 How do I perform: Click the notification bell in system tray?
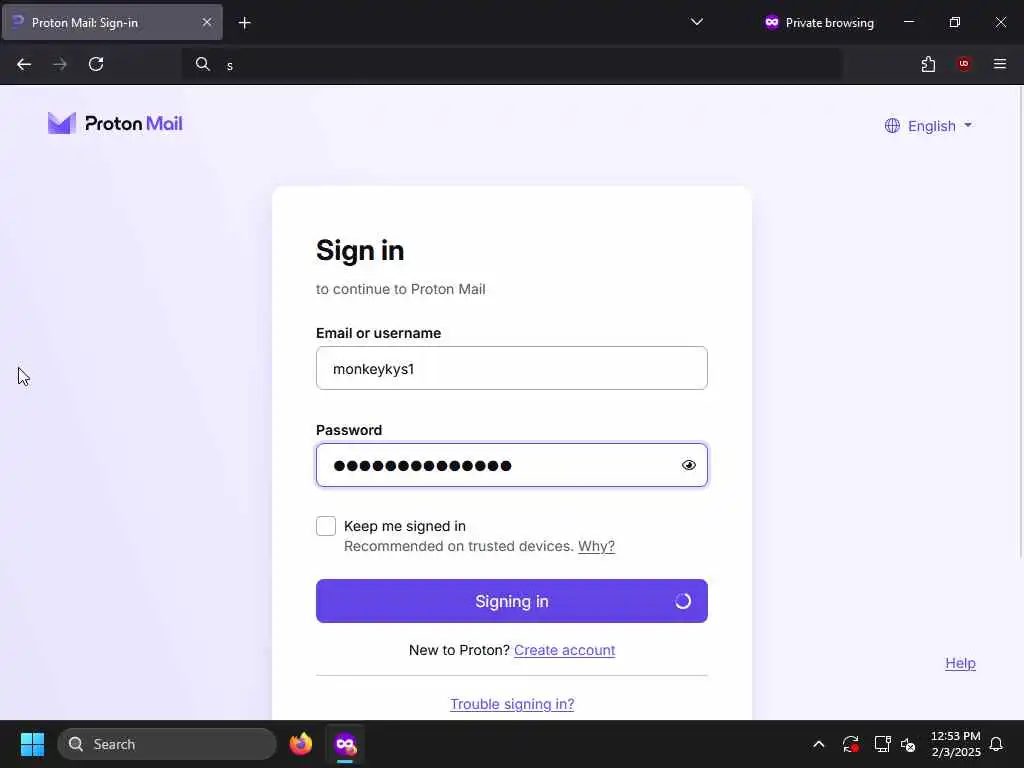(996, 744)
